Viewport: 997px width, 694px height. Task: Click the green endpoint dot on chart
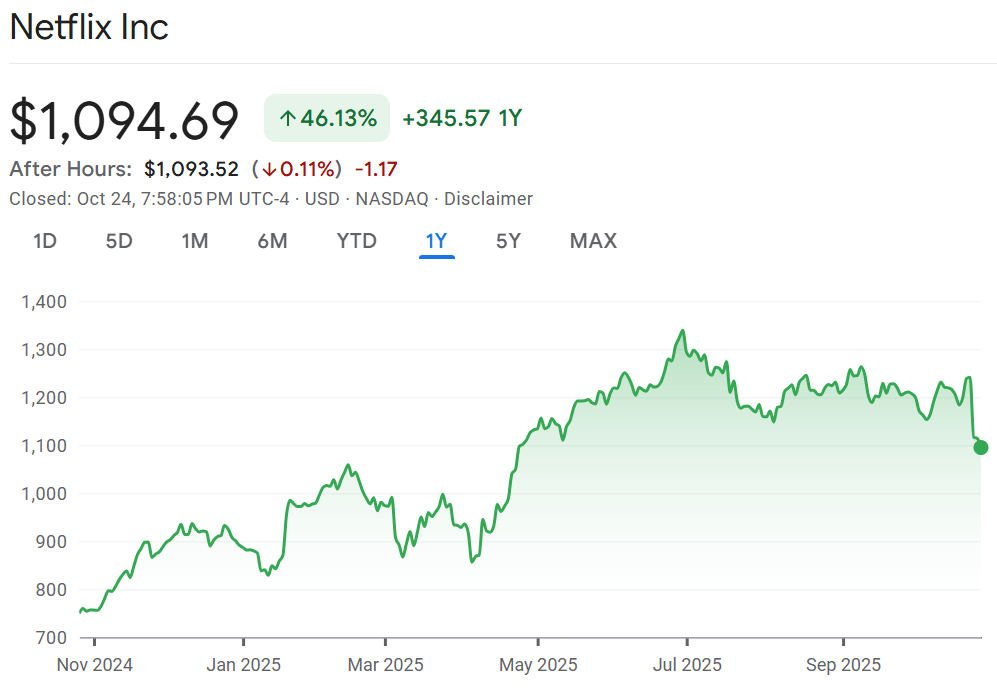point(980,448)
